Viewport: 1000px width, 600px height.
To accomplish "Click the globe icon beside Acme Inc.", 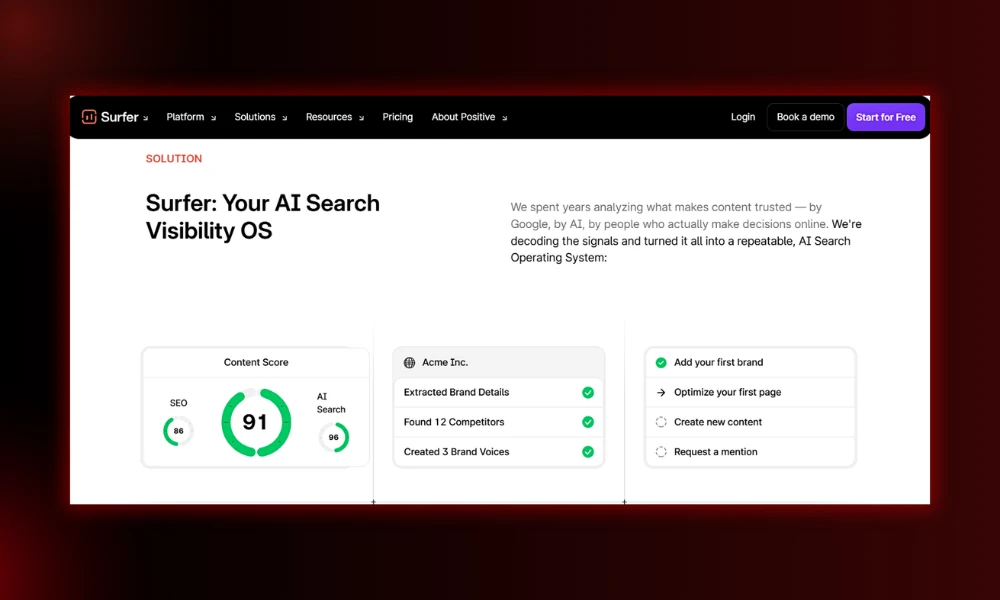I will 409,362.
